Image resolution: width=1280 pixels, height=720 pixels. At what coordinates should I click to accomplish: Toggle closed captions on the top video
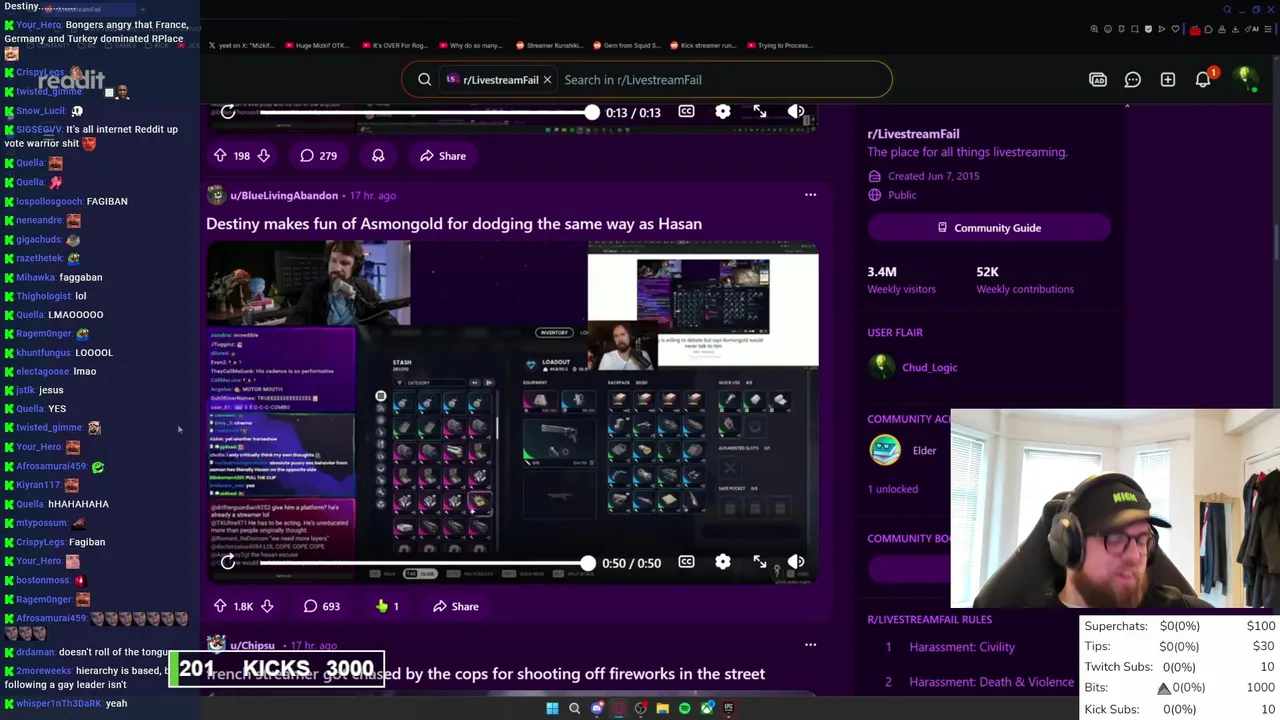pos(686,112)
